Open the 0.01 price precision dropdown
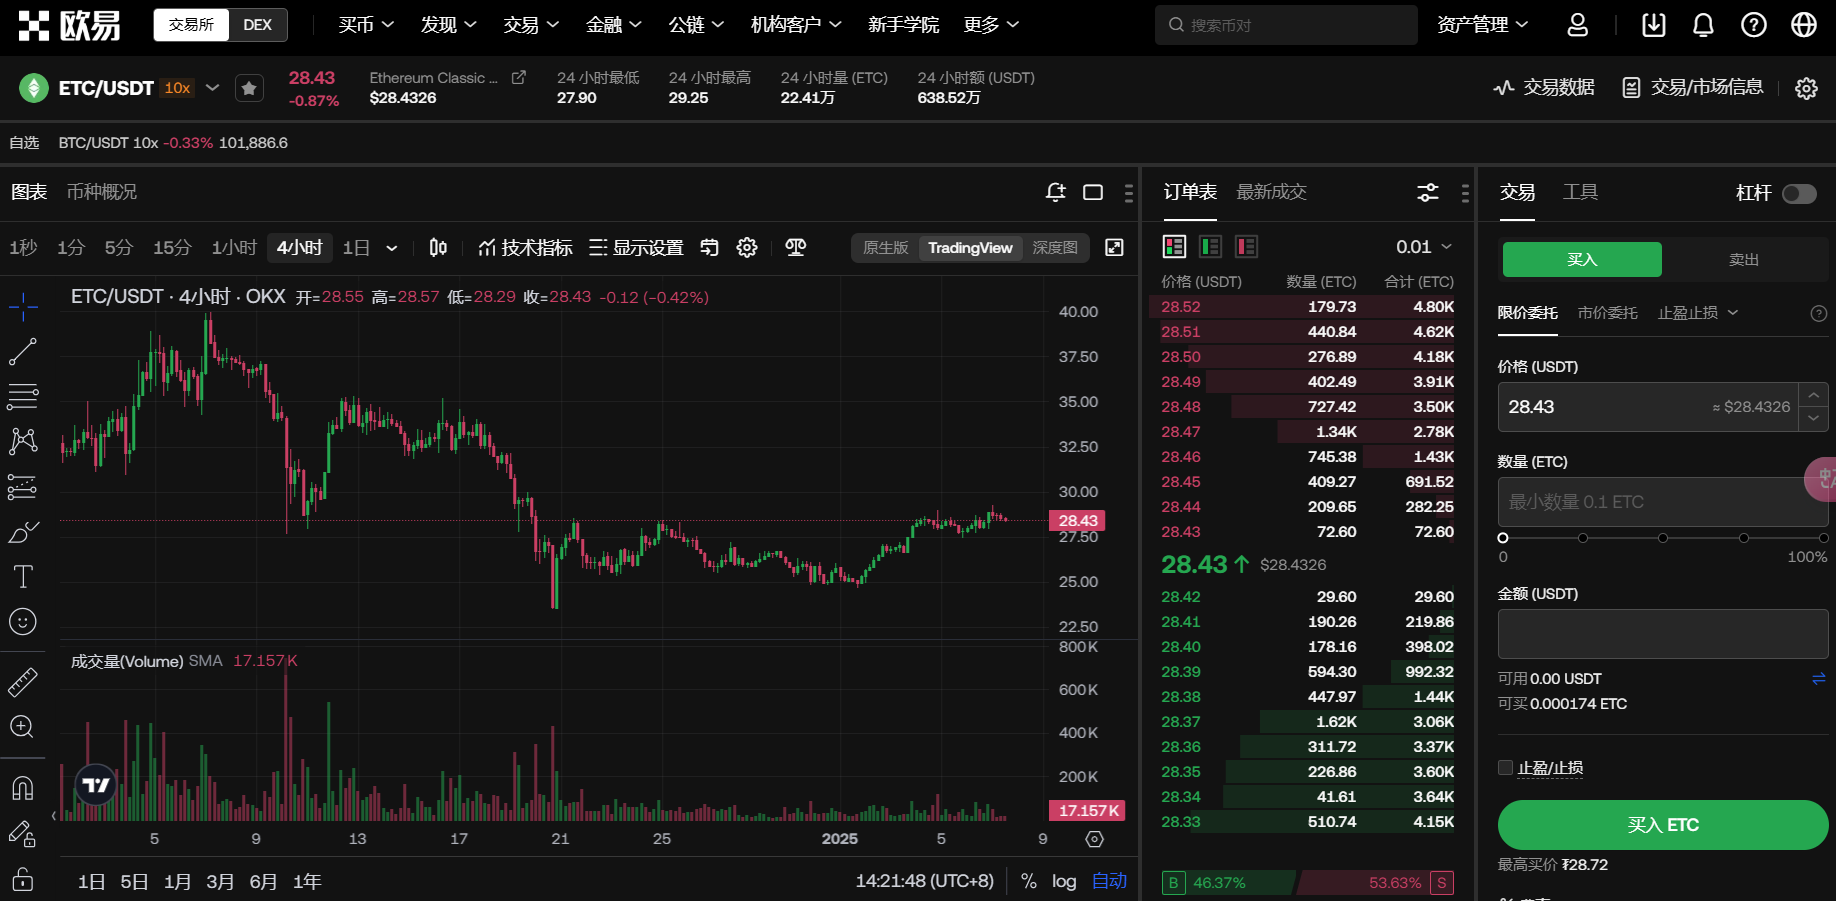This screenshot has width=1836, height=901. pyautogui.click(x=1423, y=247)
